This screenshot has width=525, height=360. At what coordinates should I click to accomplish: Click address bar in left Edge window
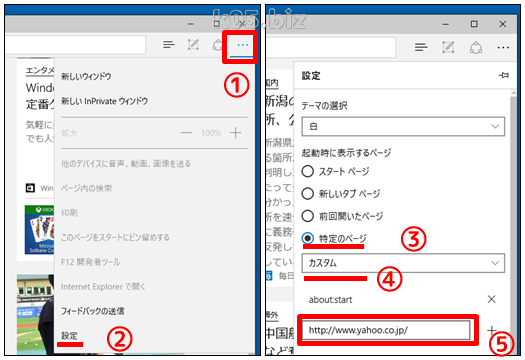pos(75,45)
